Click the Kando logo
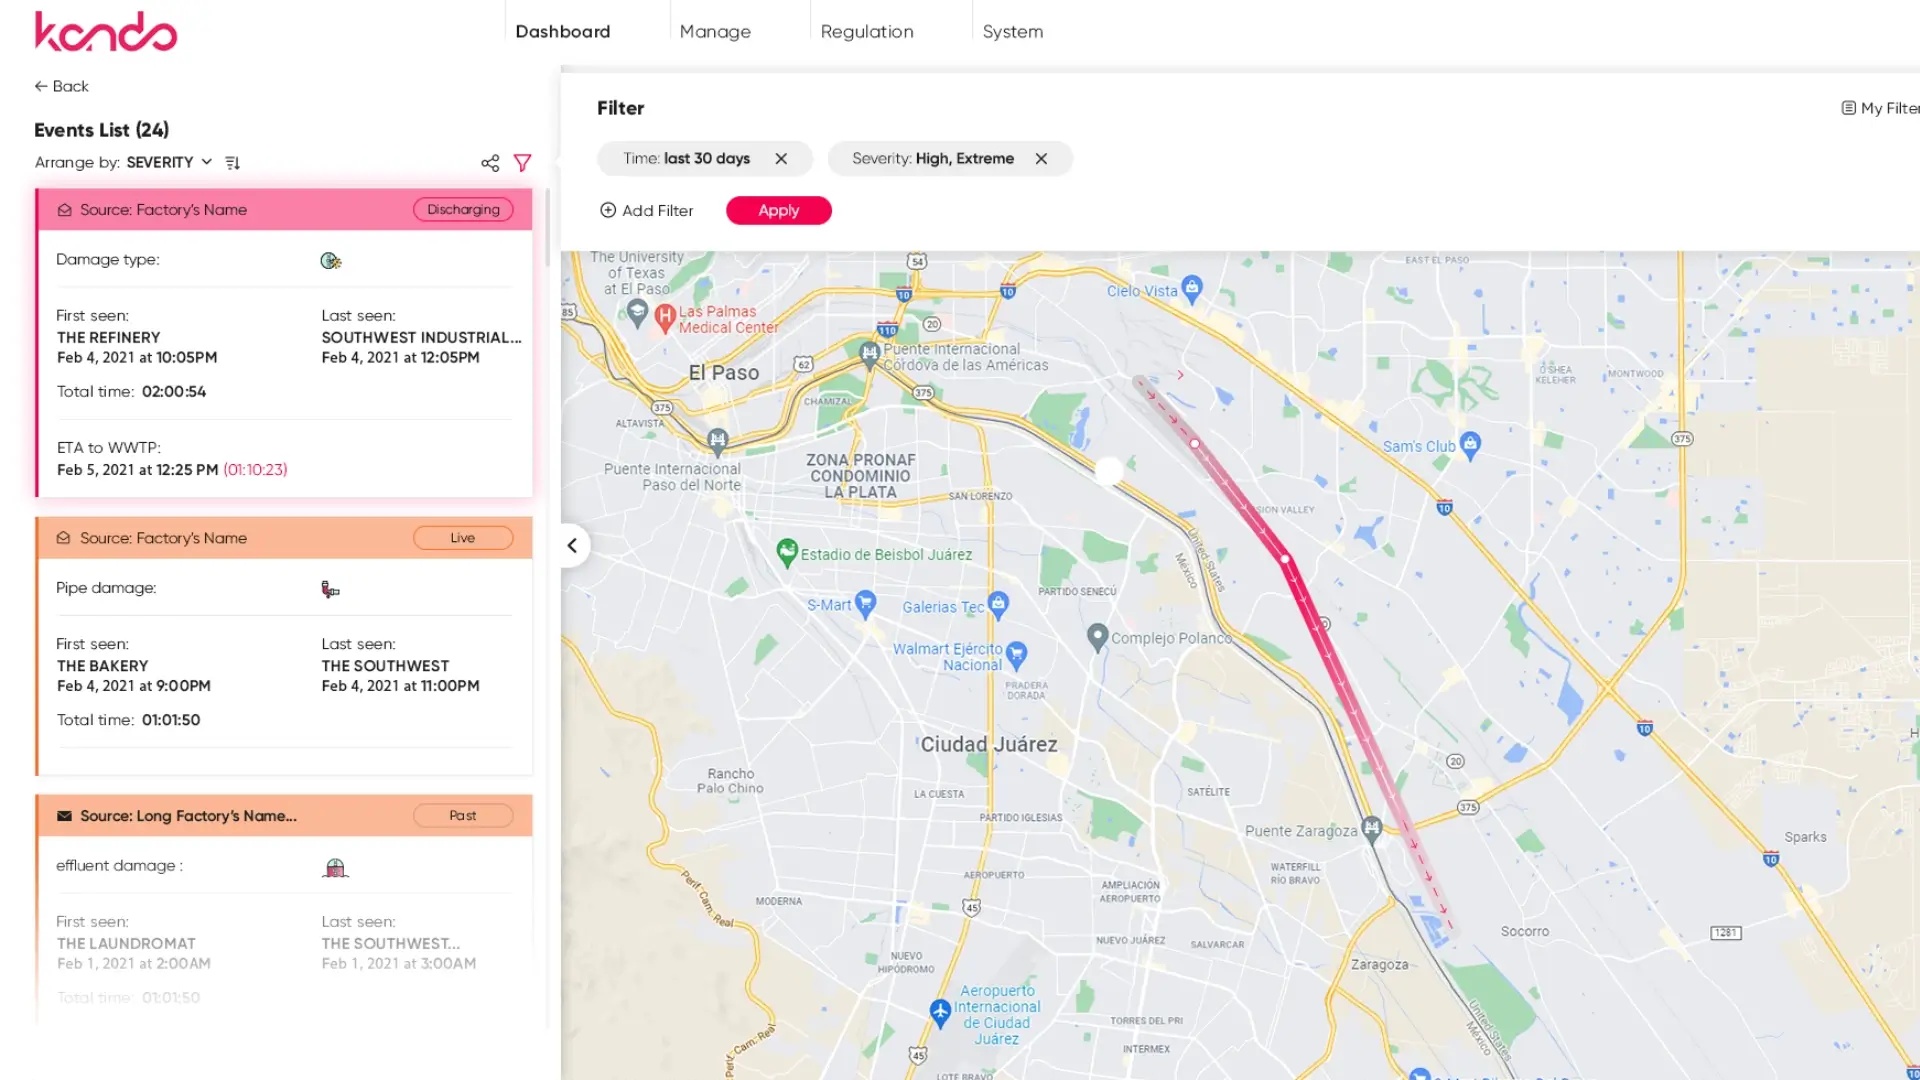Screen dimensions: 1920x1080 (106, 32)
